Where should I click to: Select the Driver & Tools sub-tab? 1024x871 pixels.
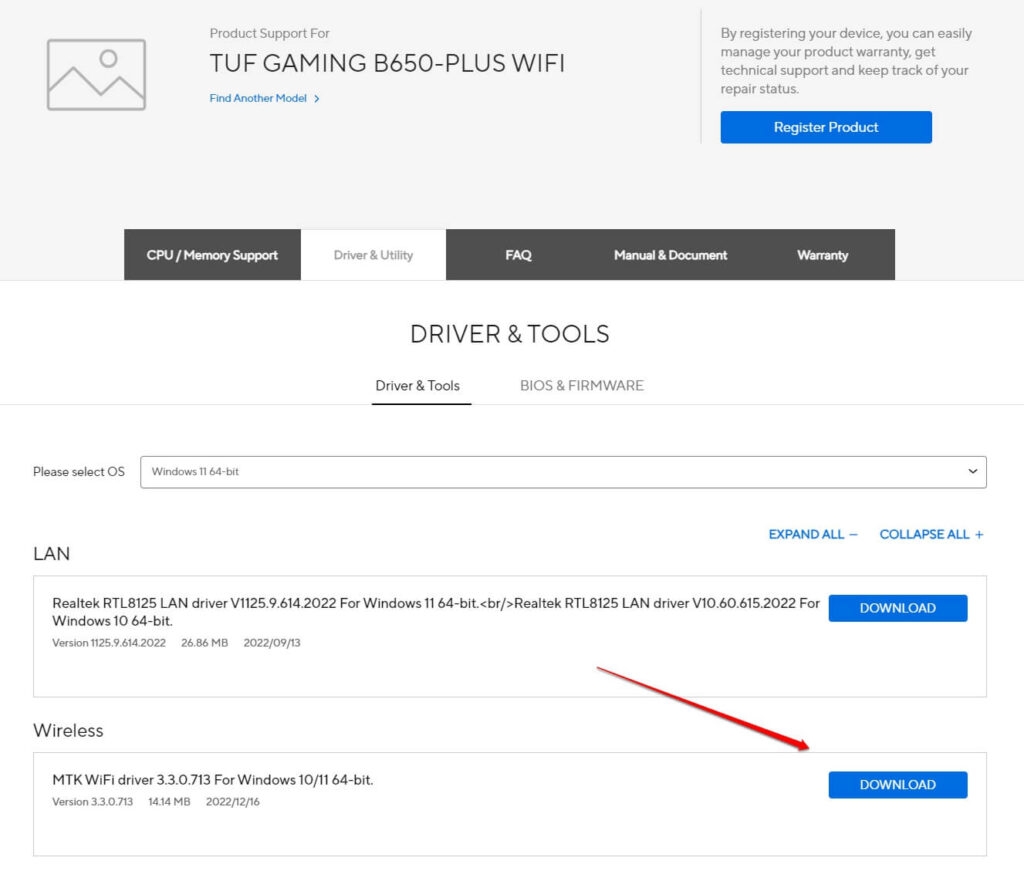point(418,386)
